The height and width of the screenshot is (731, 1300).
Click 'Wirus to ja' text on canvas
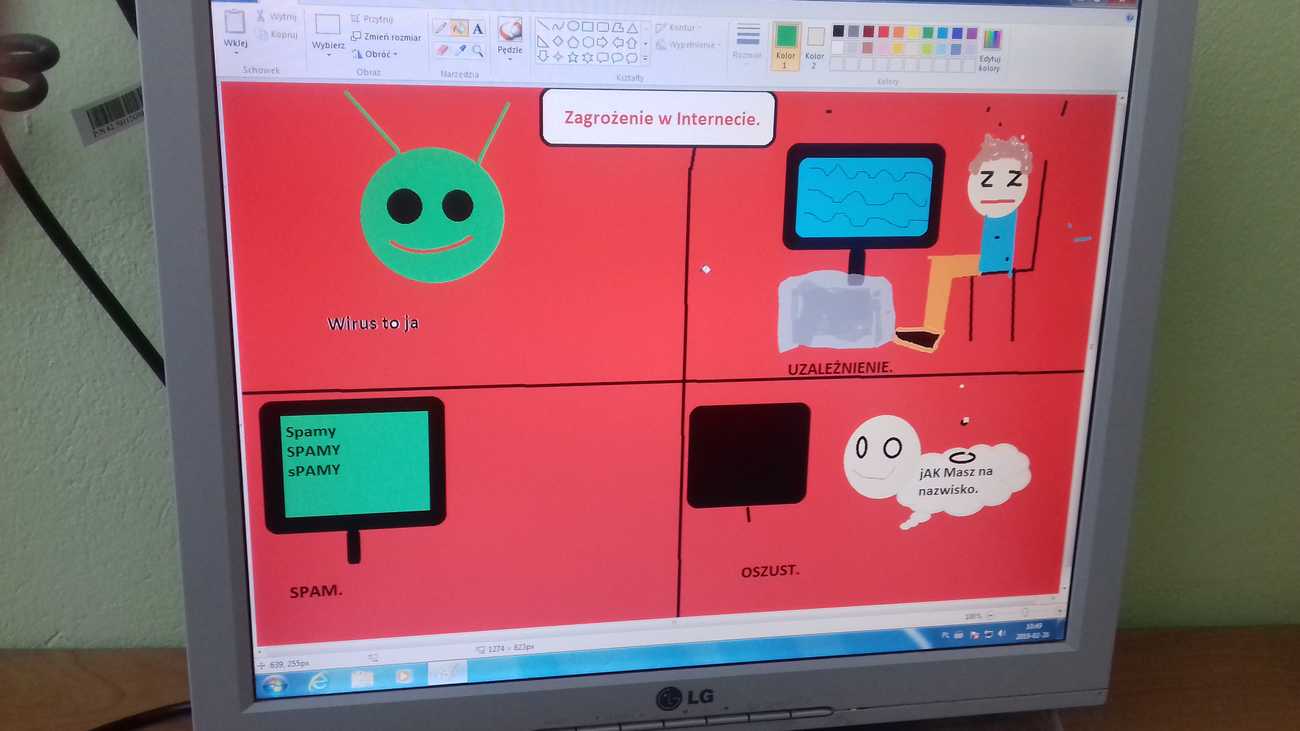[372, 324]
